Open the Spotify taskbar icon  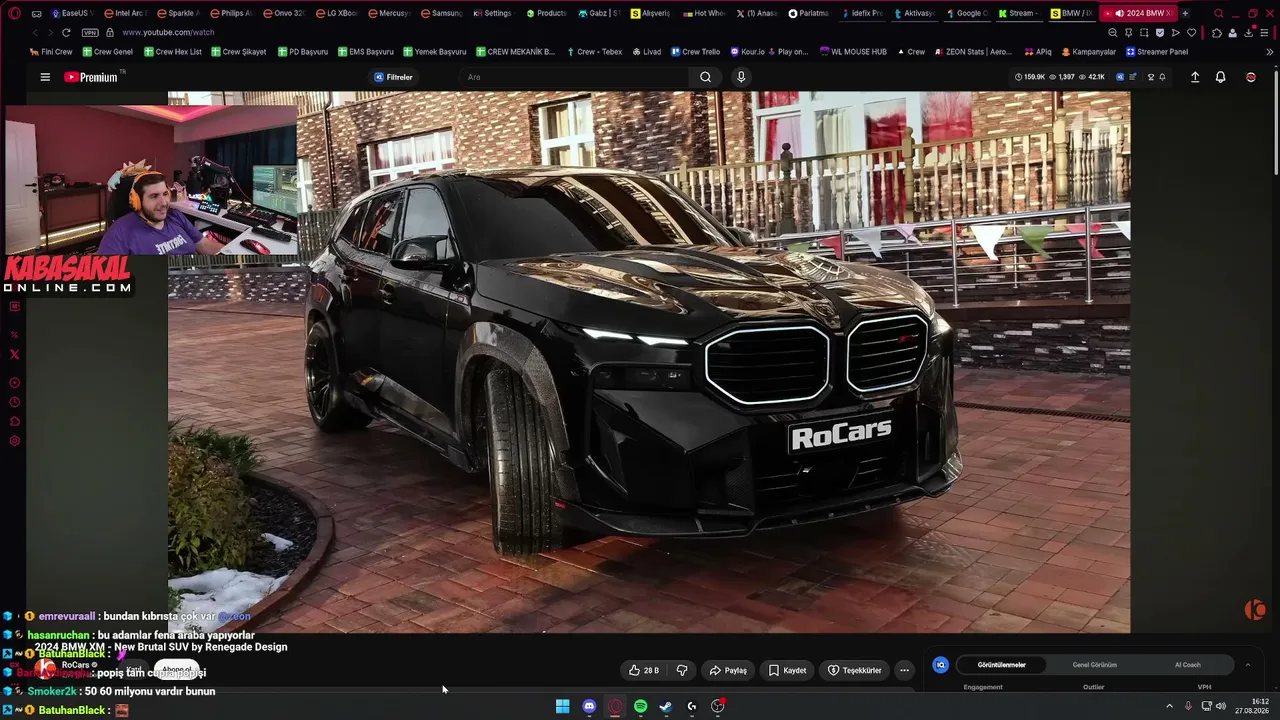click(640, 706)
